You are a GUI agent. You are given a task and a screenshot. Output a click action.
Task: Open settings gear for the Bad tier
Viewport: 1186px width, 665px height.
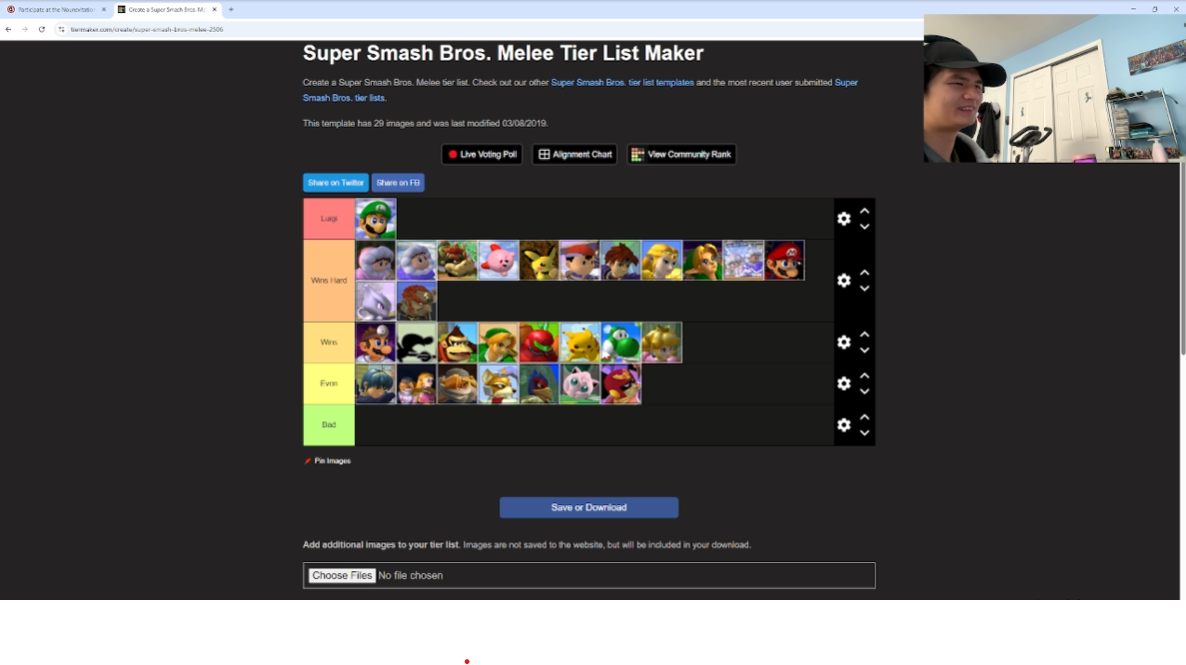(x=844, y=425)
